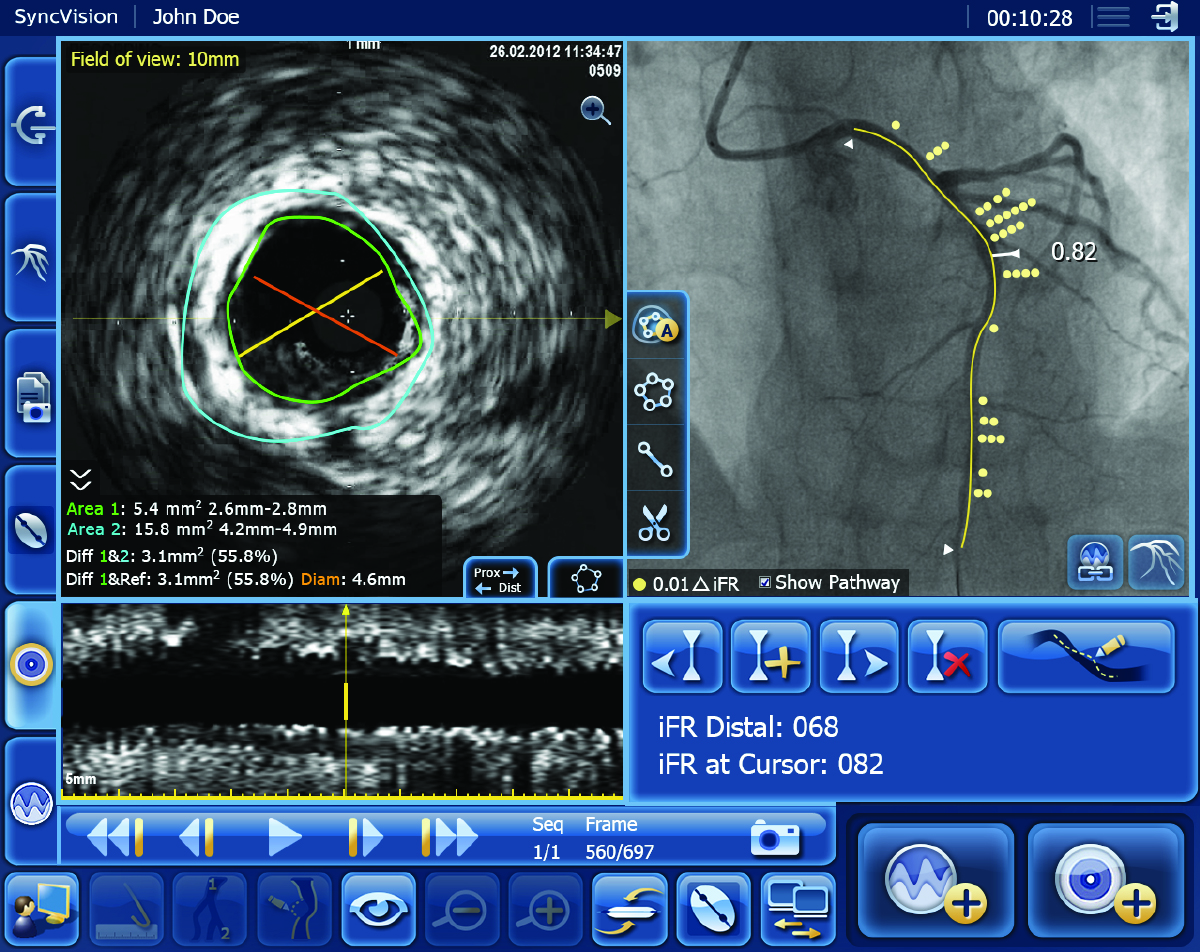Screen dimensions: 1200x952
Task: Open the IVUS tab in left sidebar
Action: click(29, 665)
